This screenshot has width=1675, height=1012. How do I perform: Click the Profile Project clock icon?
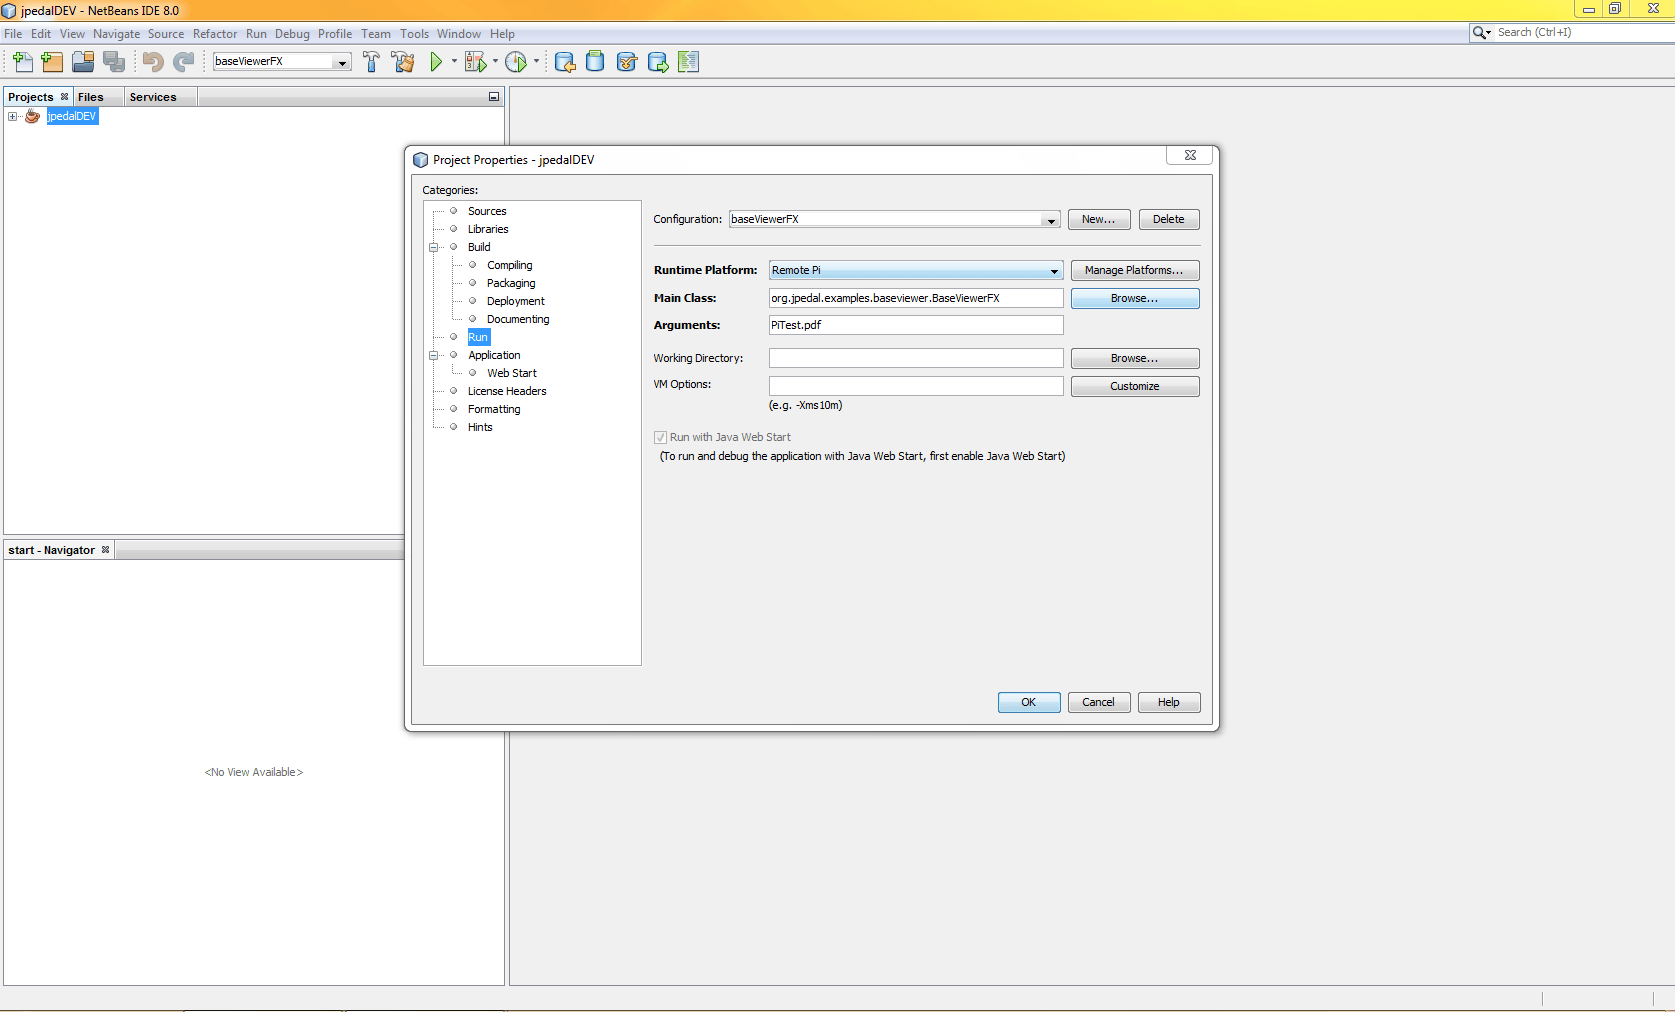515,62
